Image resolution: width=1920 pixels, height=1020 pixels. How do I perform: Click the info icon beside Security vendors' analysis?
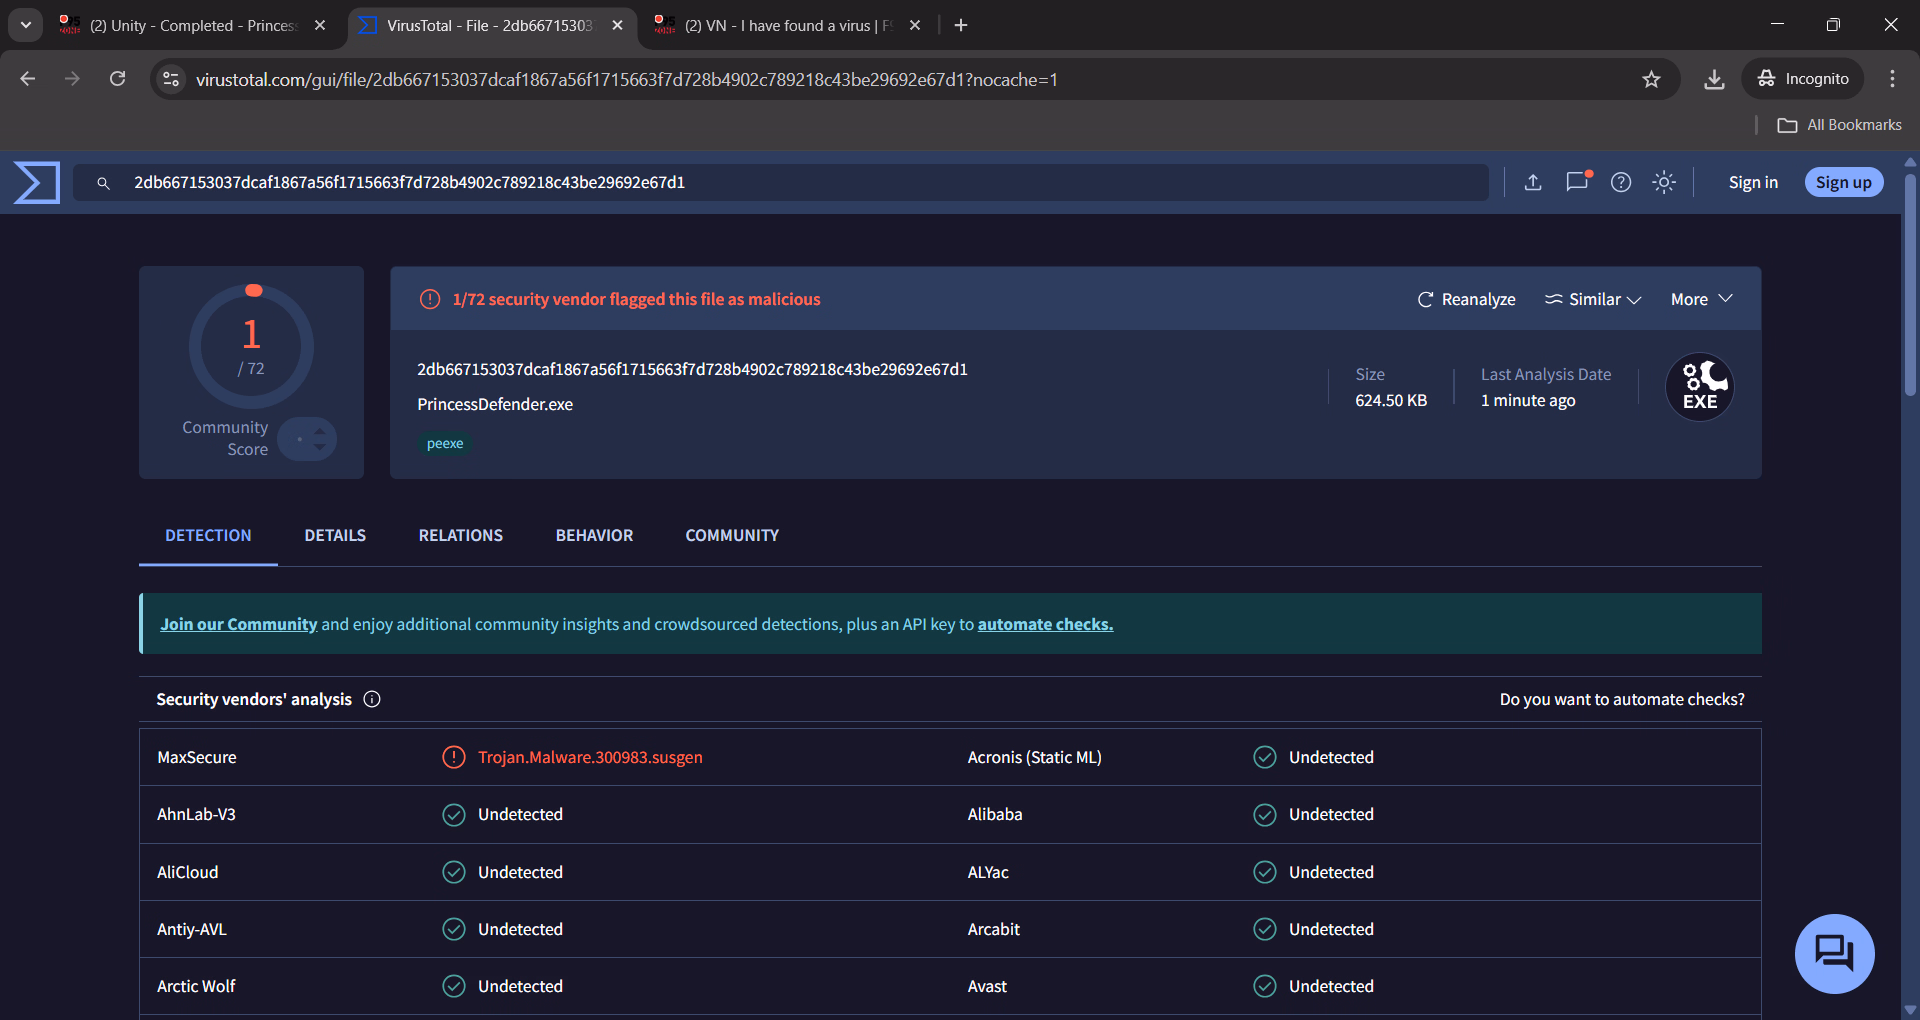(372, 699)
